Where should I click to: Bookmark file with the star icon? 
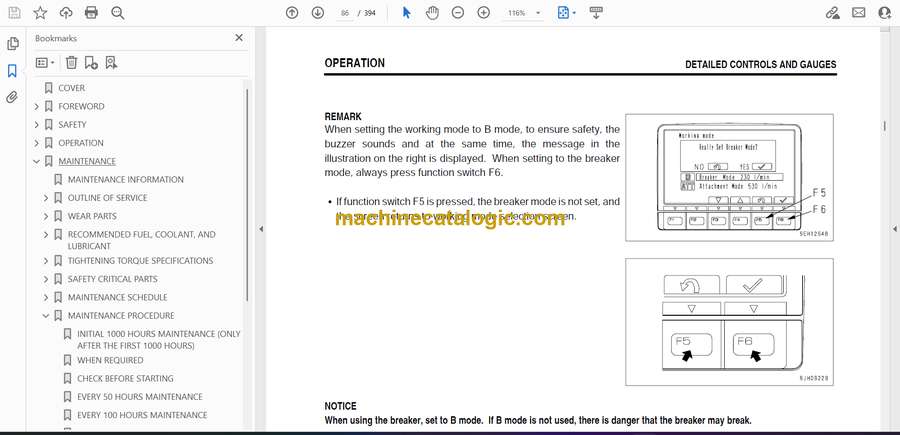pos(40,13)
